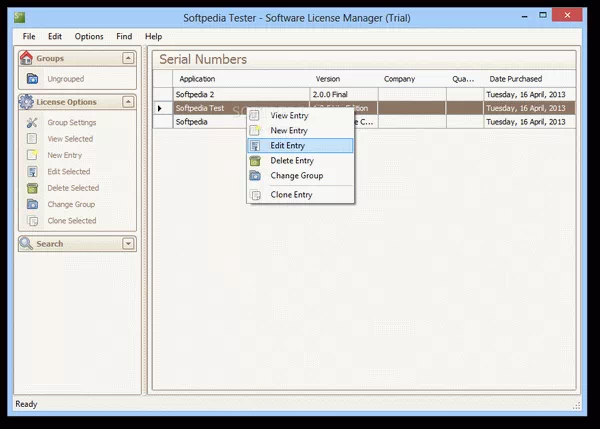Click the Ungrouped folder icon
The image size is (600, 429).
(x=32, y=78)
